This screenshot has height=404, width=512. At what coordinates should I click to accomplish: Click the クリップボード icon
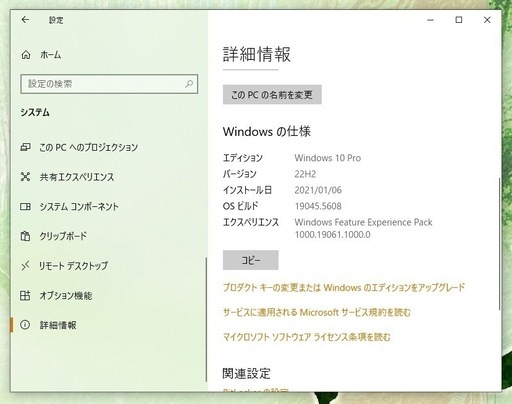click(26, 236)
